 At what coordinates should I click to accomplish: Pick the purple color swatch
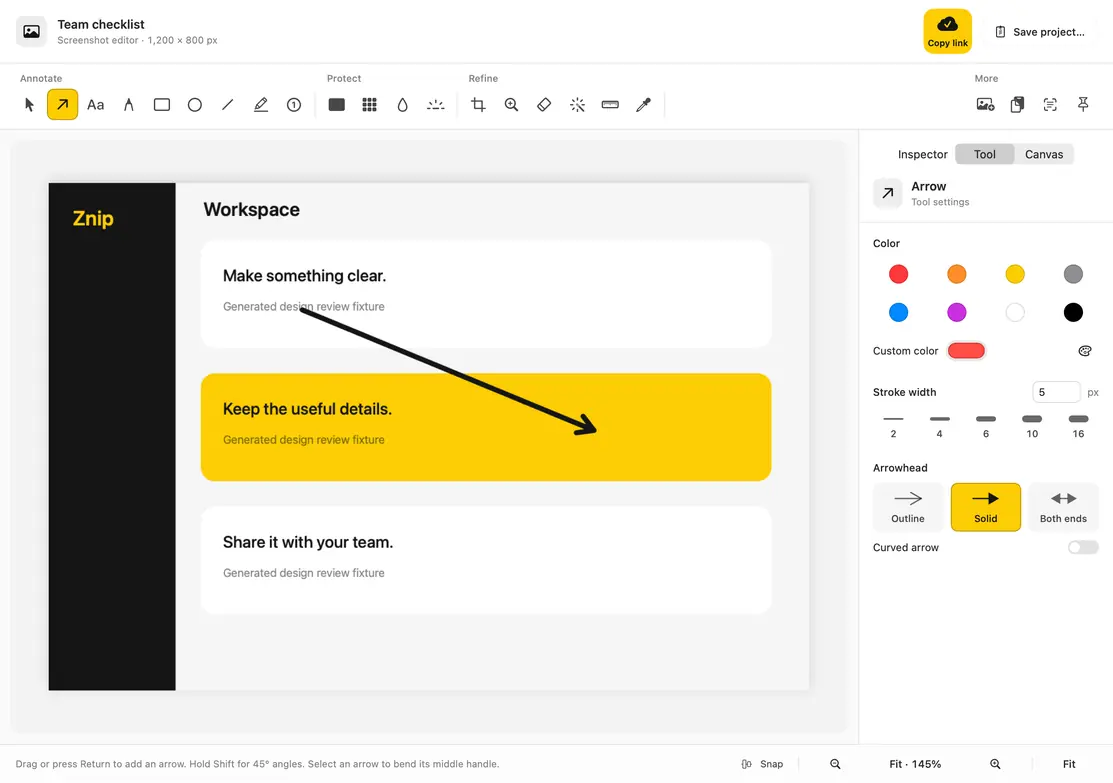pyautogui.click(x=957, y=312)
